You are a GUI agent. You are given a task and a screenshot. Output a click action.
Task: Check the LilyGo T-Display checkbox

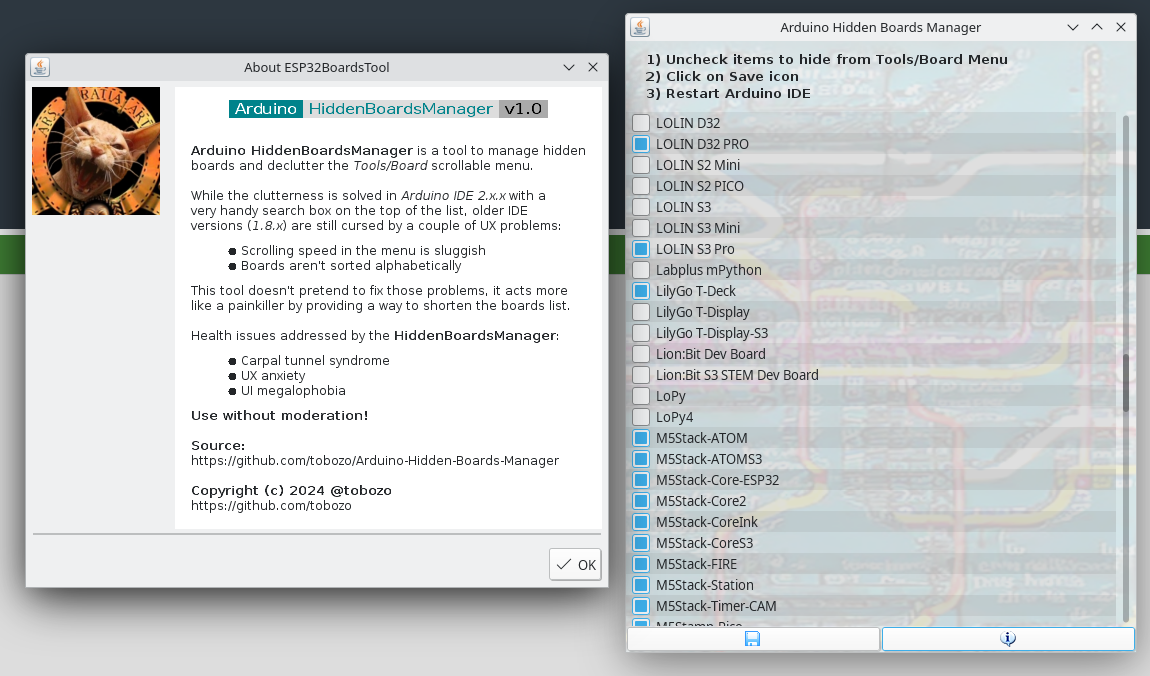(641, 312)
